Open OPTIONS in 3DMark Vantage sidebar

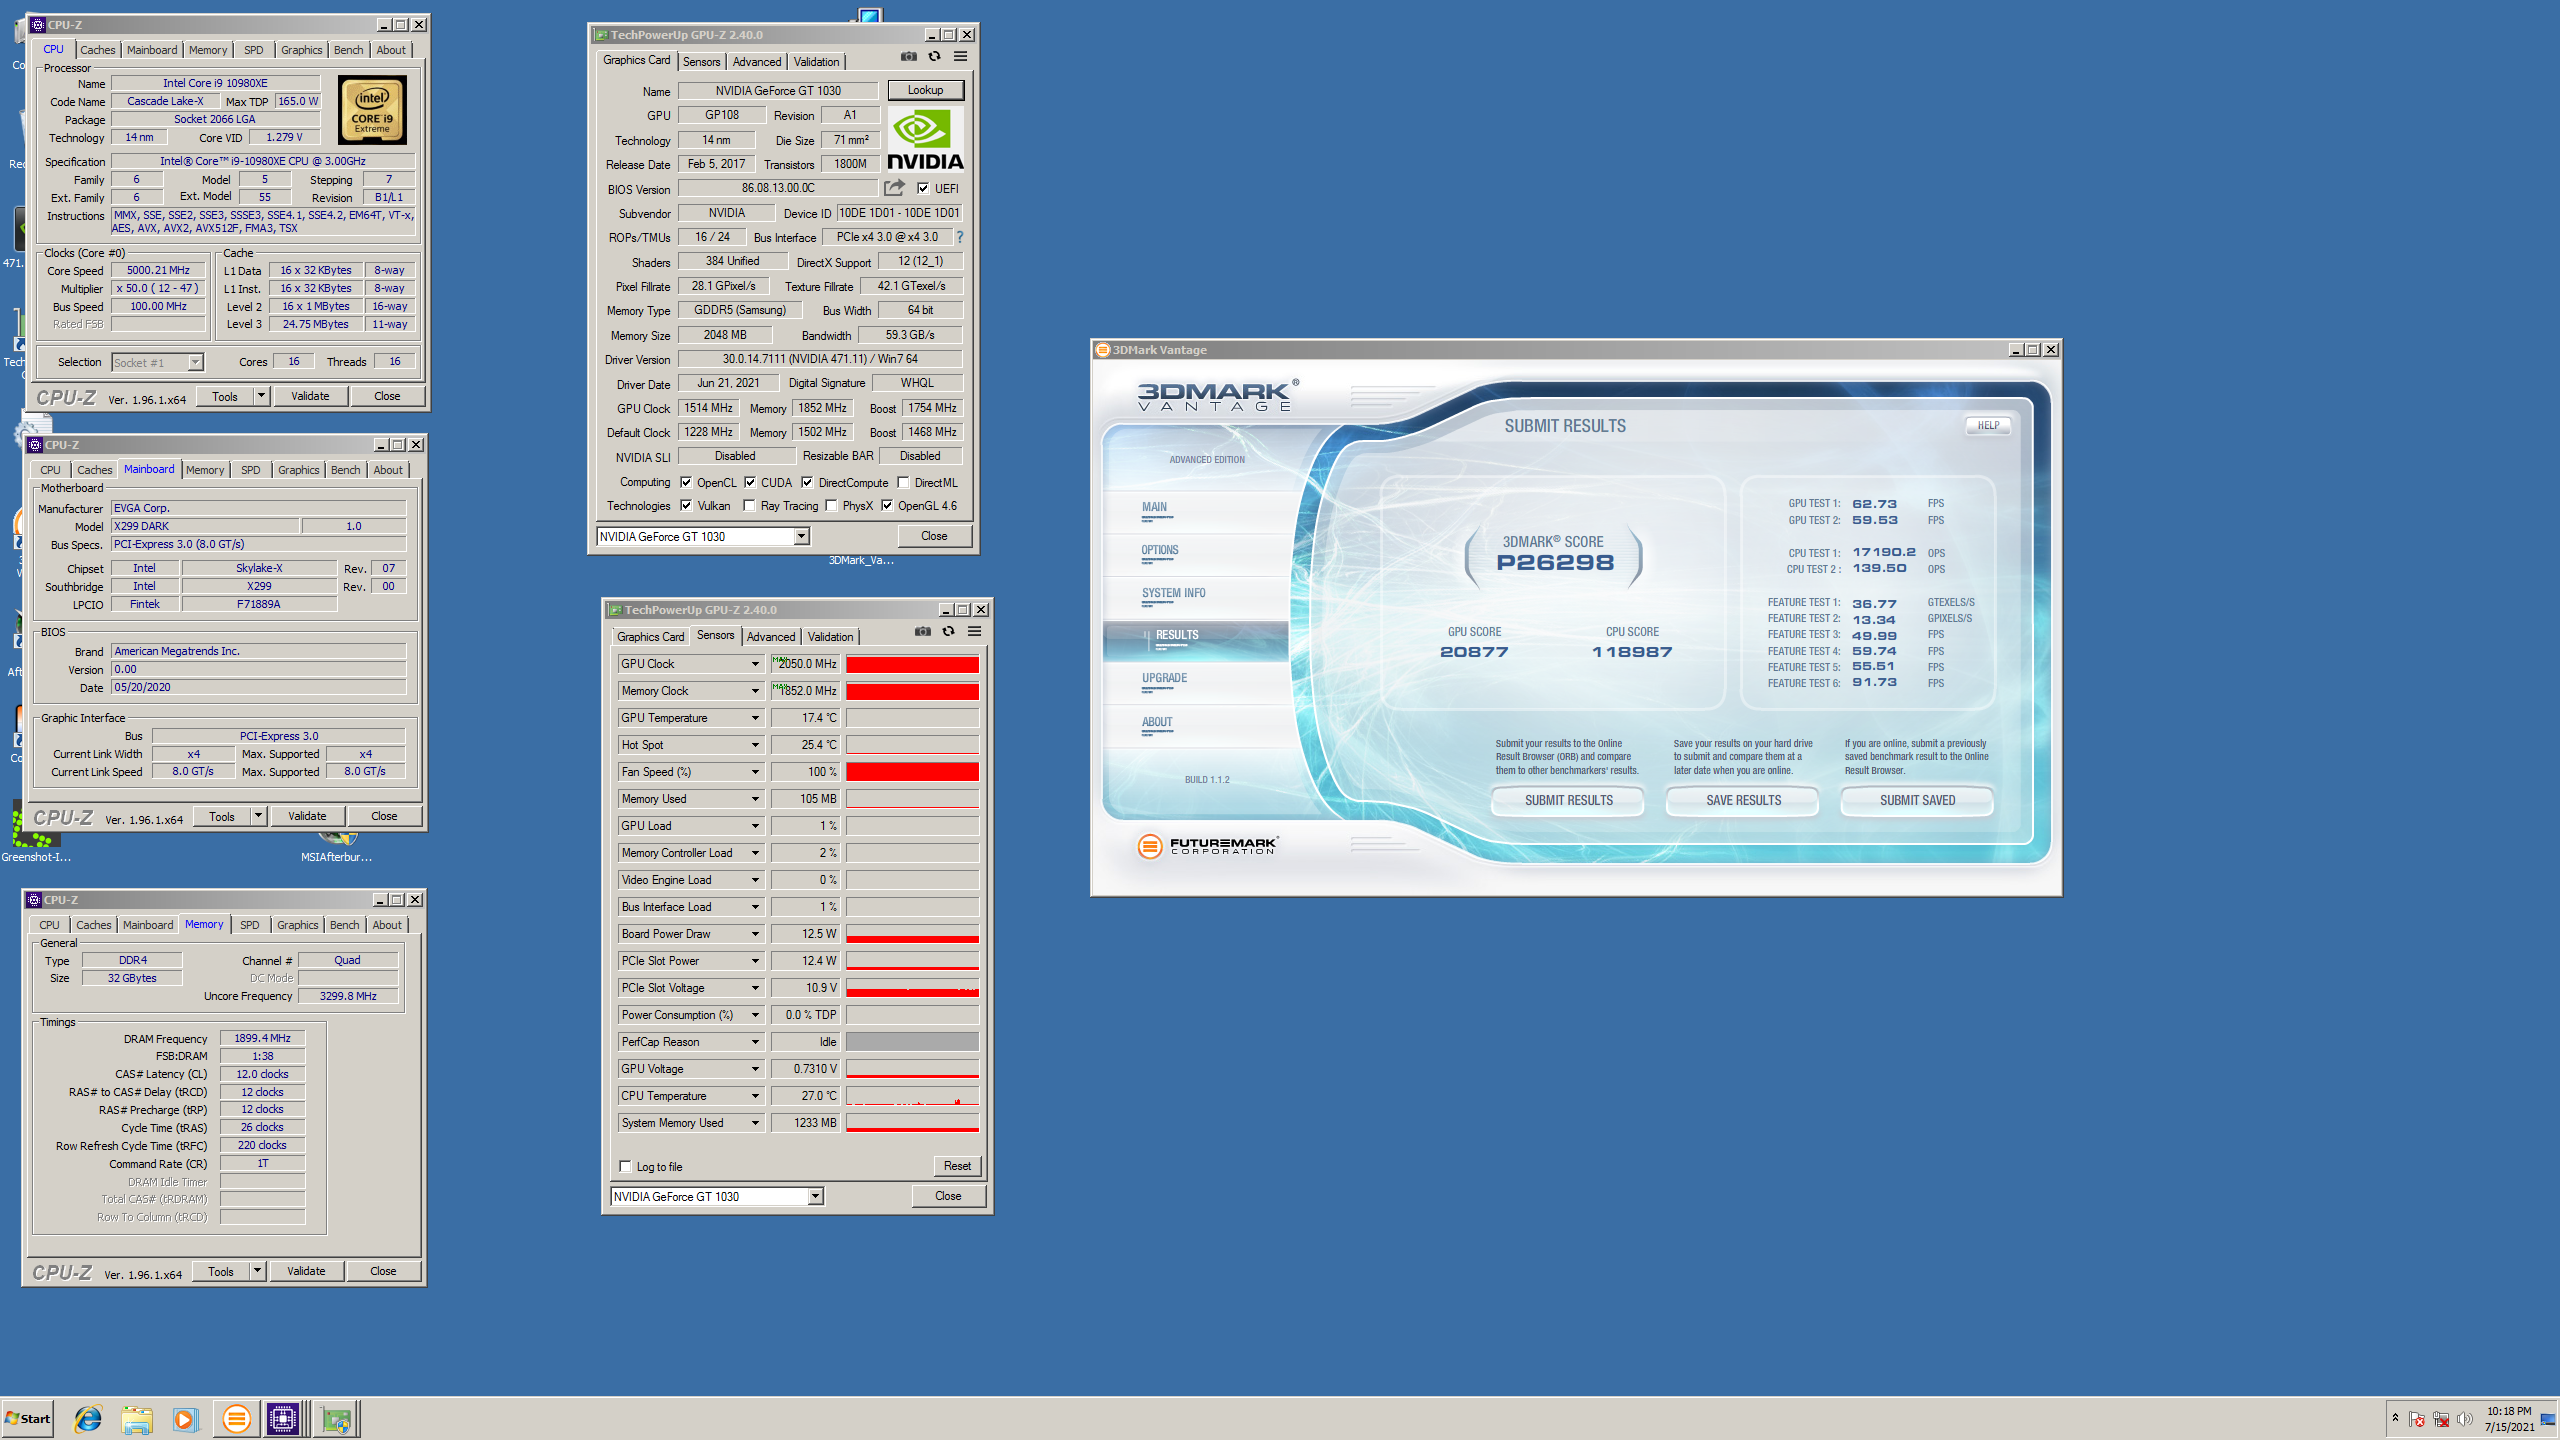[1160, 551]
